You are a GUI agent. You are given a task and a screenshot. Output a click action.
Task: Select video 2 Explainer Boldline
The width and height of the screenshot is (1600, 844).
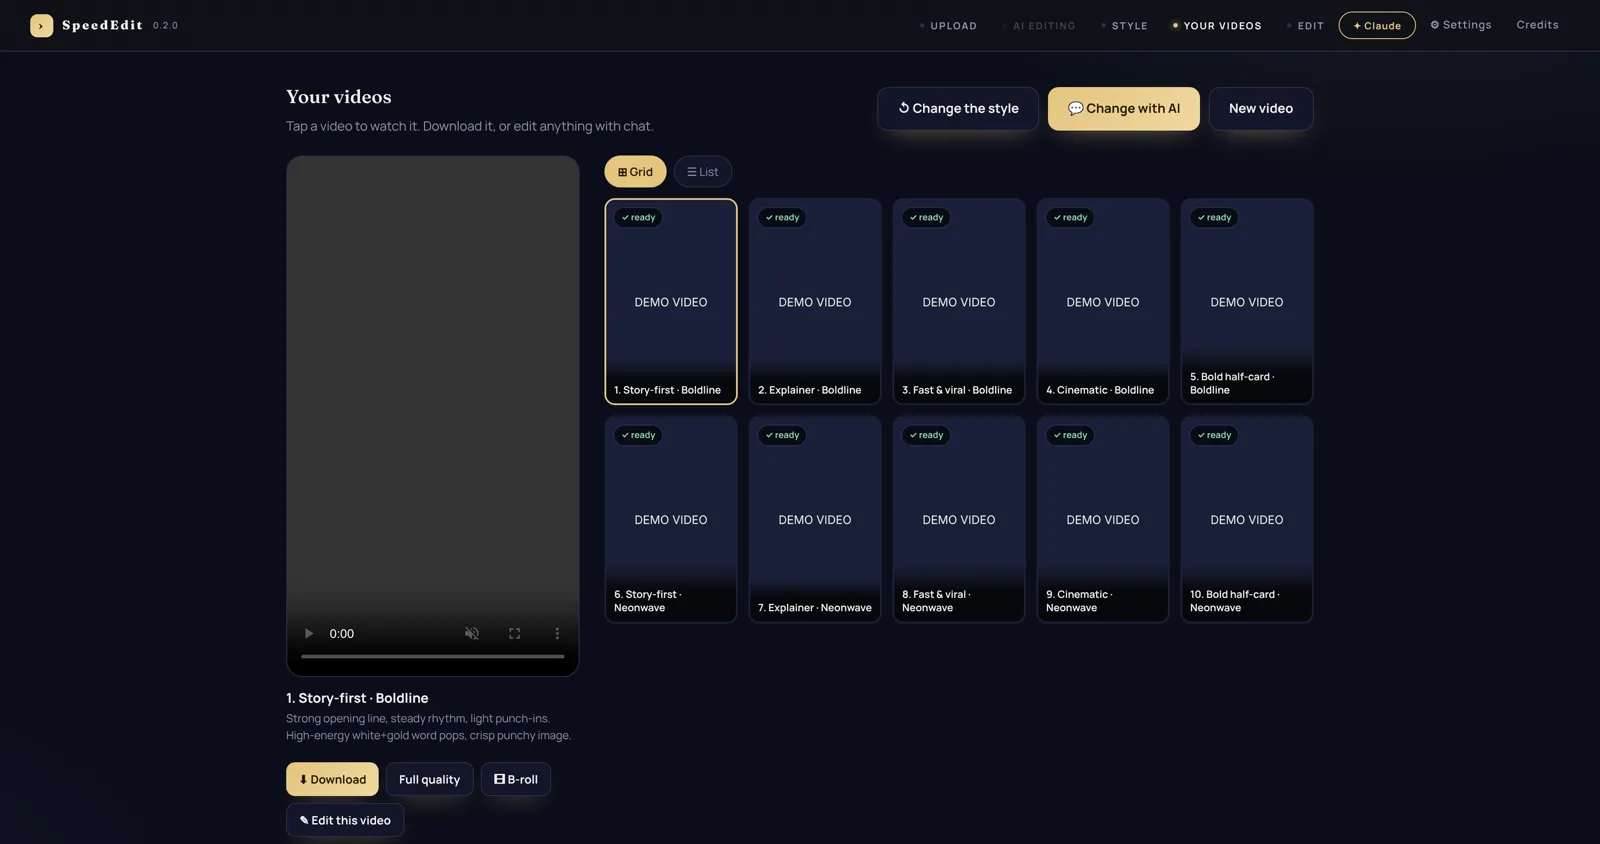815,301
